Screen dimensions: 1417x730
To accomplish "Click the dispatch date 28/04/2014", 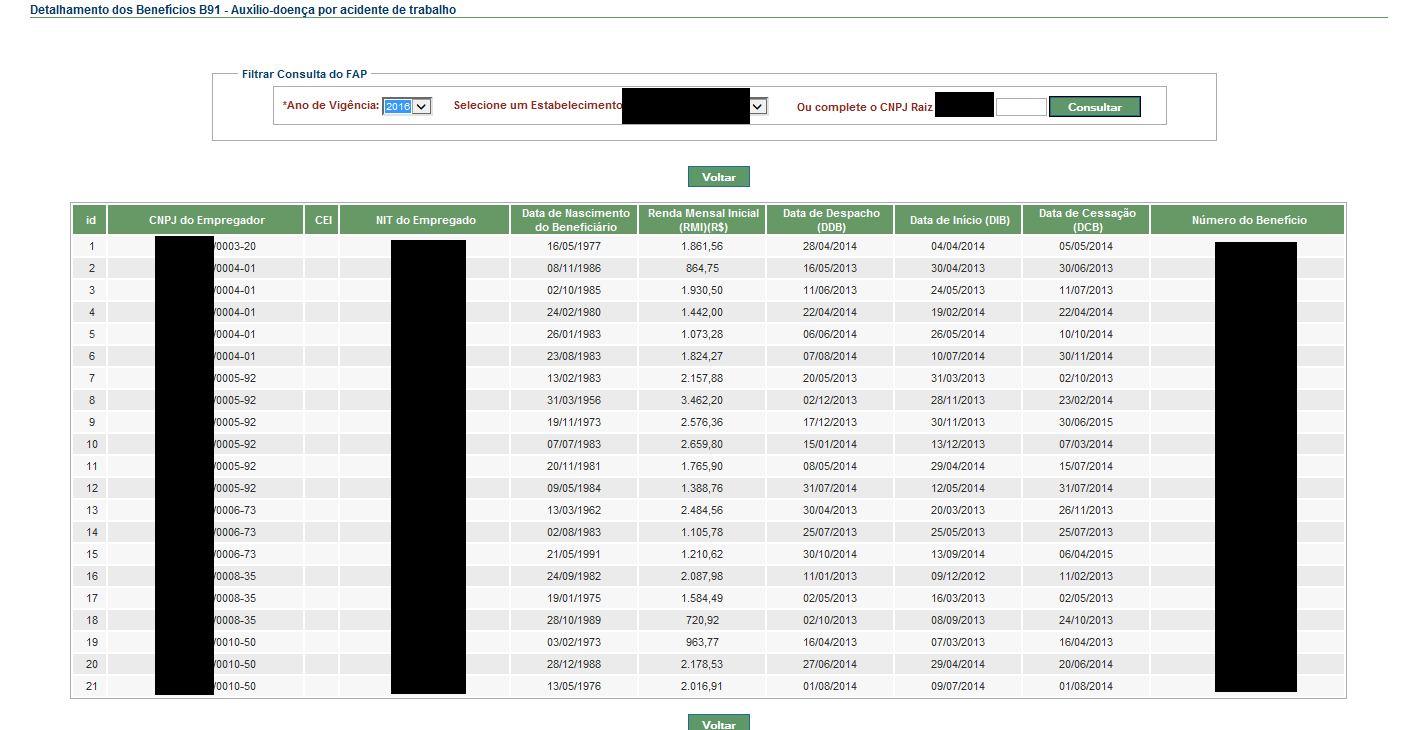I will (830, 246).
